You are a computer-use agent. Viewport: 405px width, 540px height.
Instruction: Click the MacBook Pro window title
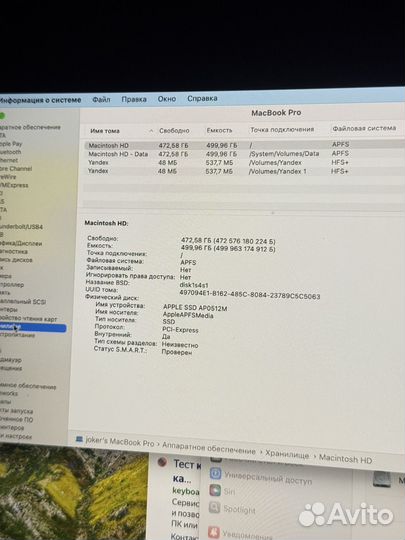[276, 113]
